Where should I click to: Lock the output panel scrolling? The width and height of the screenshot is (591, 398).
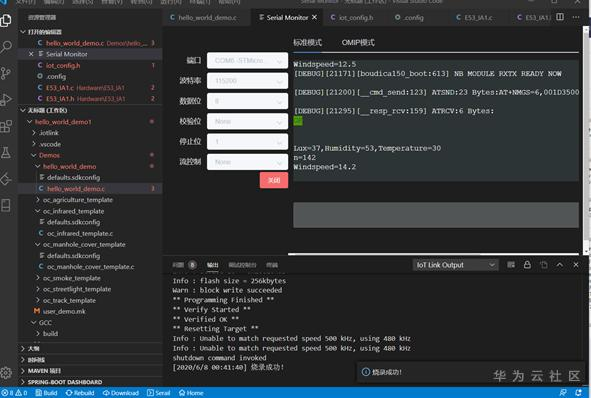tap(527, 265)
